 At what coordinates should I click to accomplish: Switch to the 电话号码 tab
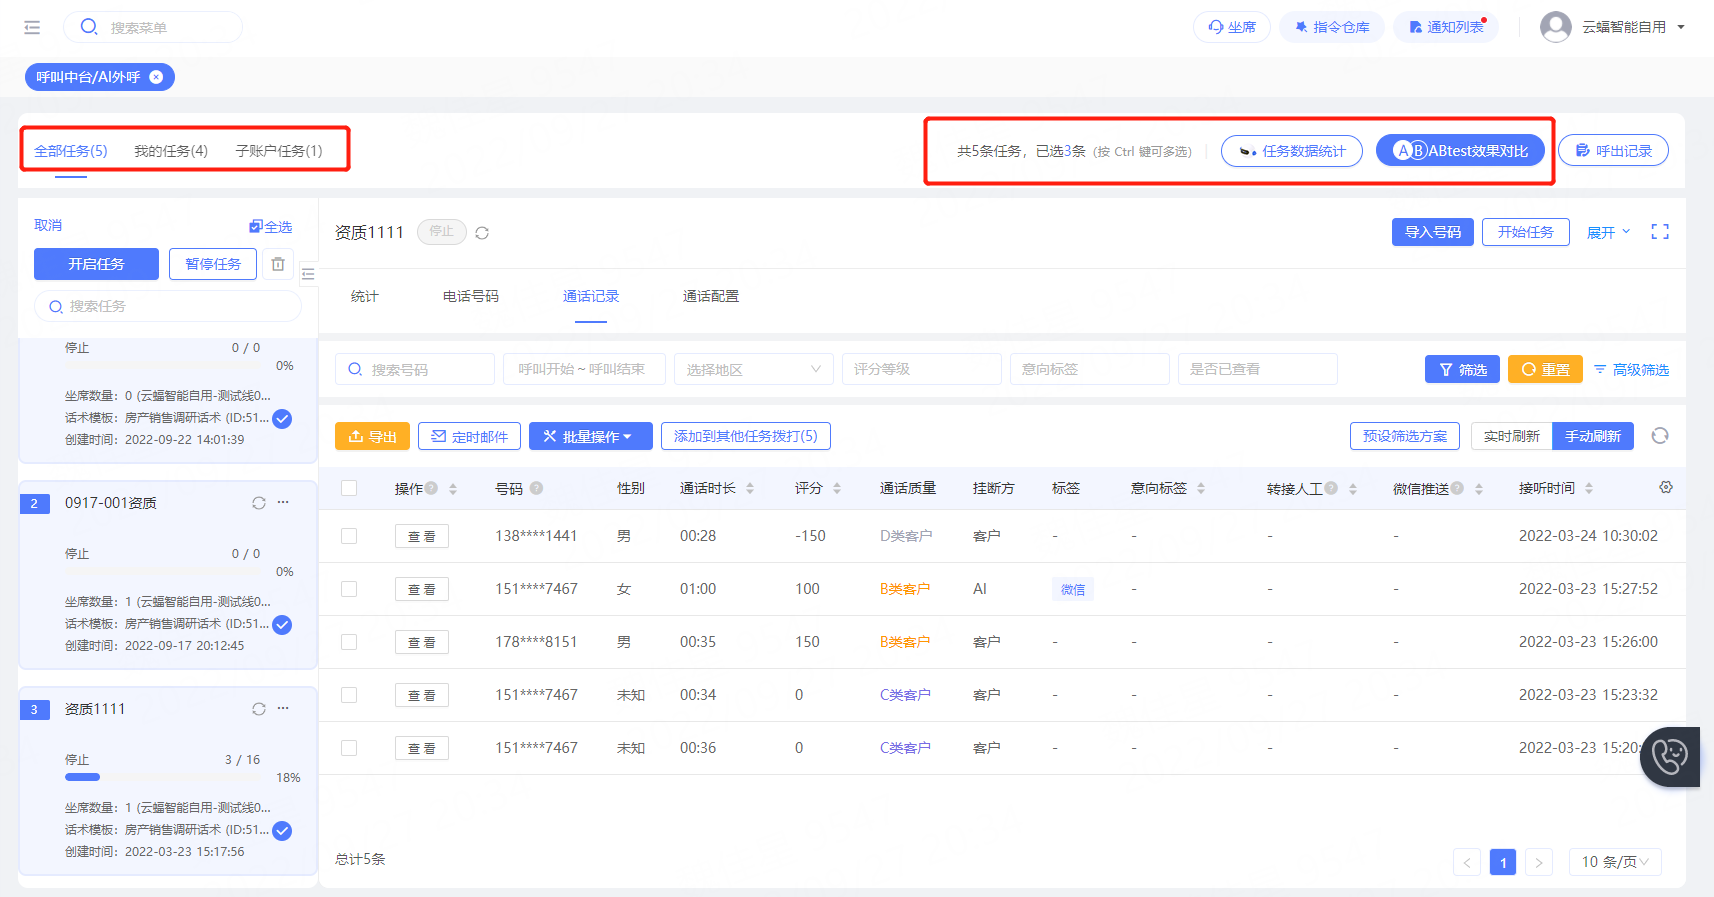[471, 296]
